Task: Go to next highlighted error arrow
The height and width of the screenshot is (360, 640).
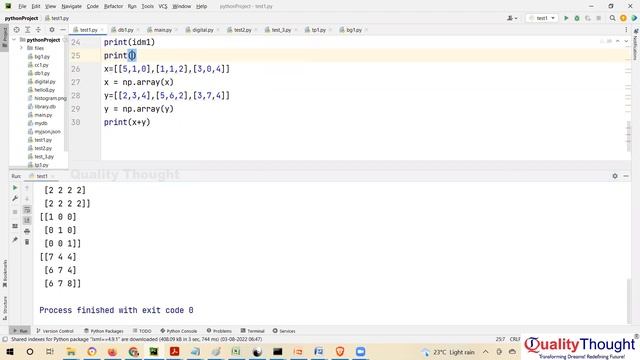Action: [x=626, y=41]
